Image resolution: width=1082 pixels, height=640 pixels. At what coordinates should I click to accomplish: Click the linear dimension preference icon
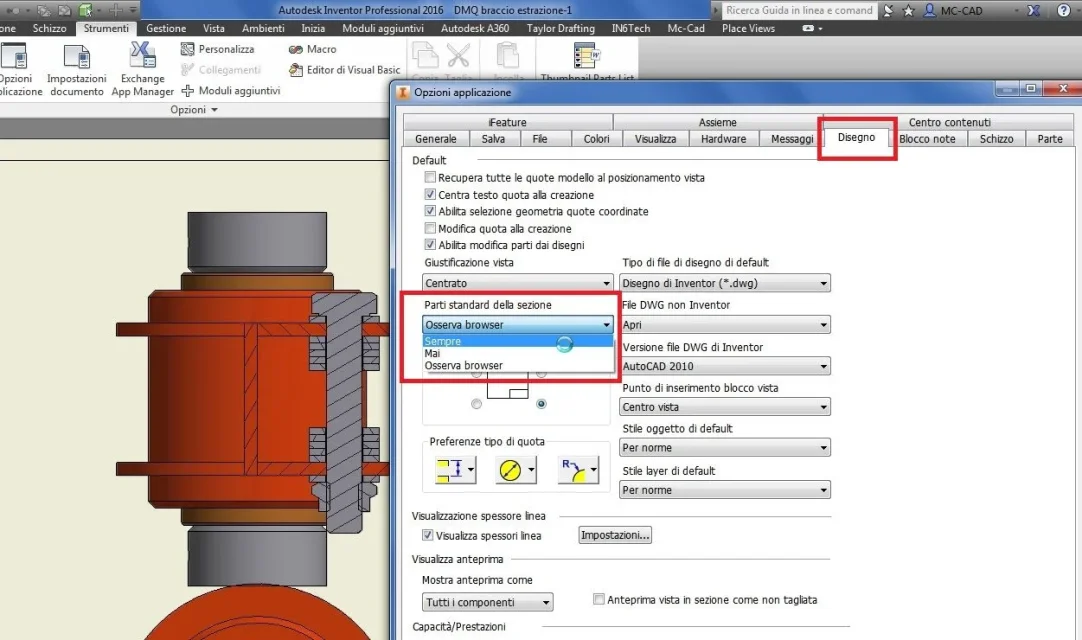click(x=455, y=469)
